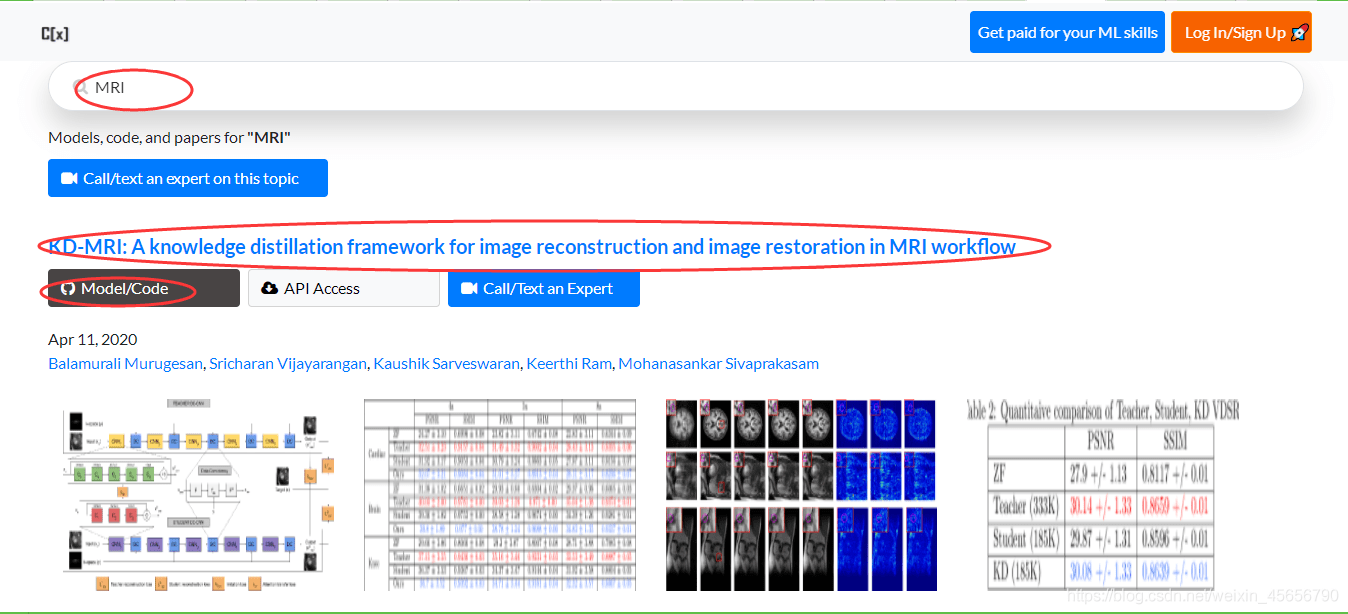Open the KD-MRI paper title link

532,246
